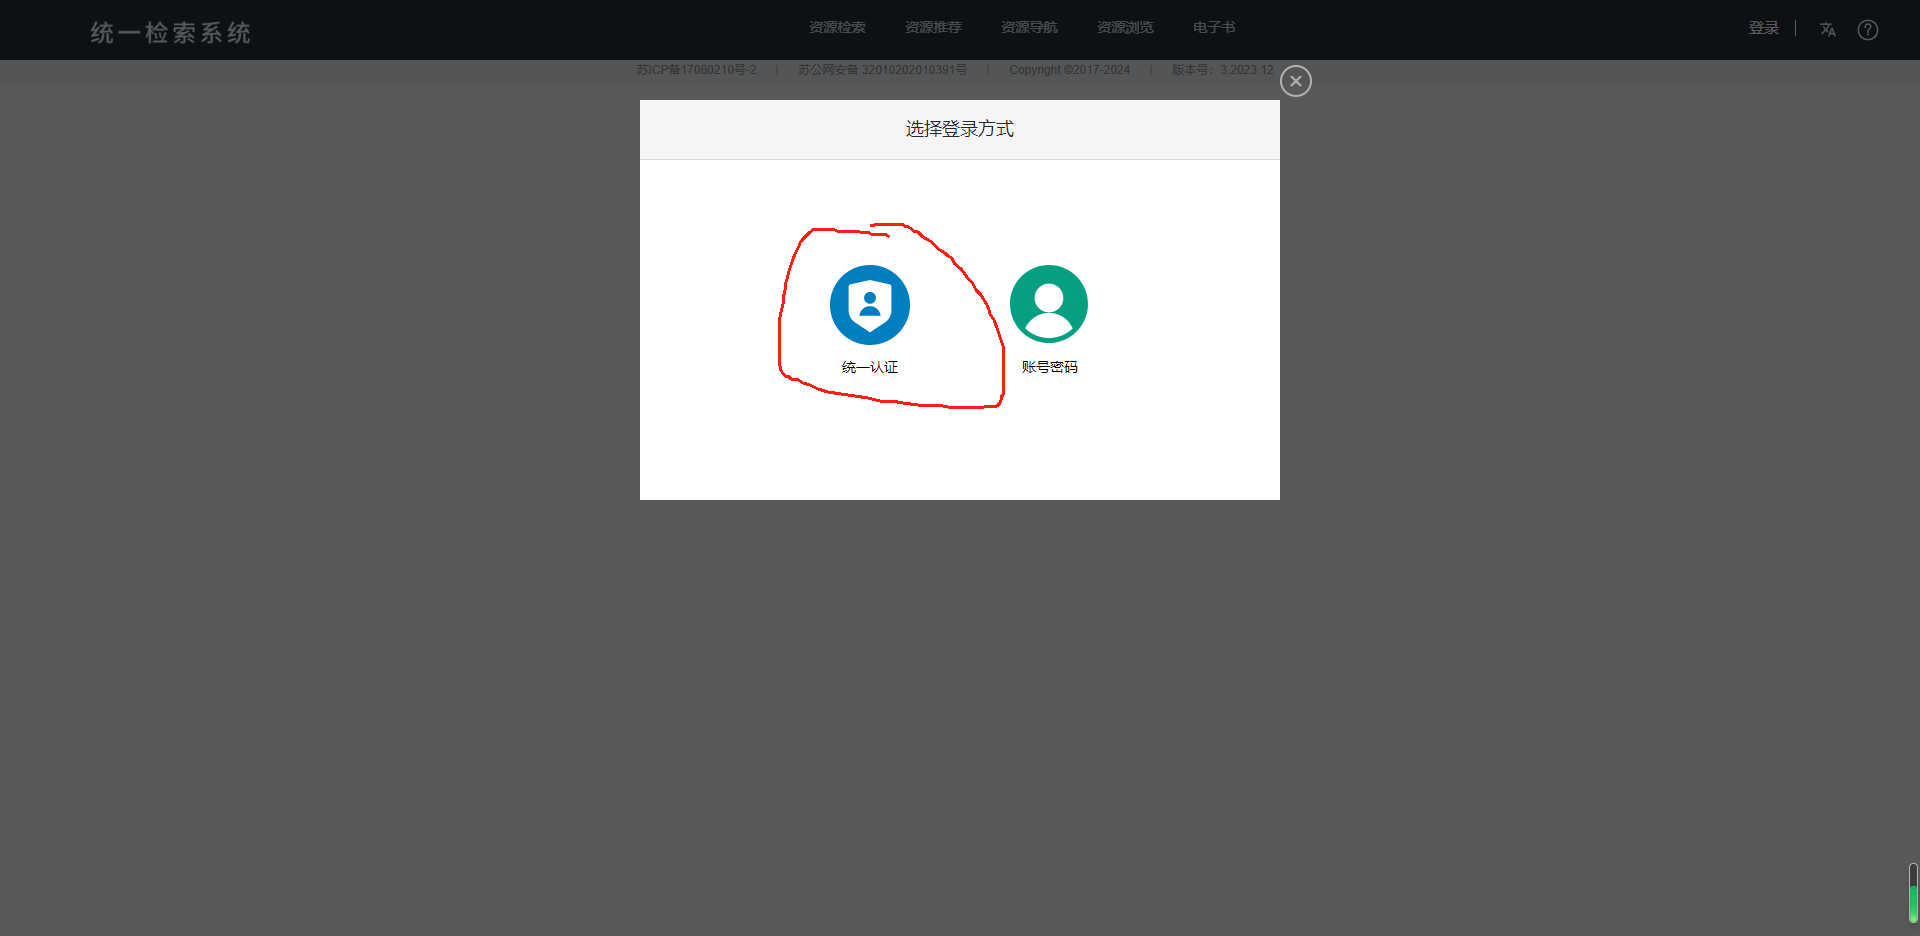Click 登录 in the top right
Screen dimensions: 1920x936
[1763, 28]
